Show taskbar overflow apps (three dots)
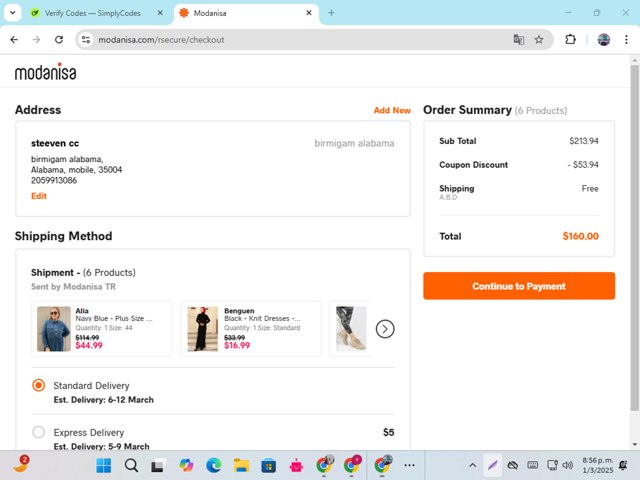This screenshot has width=640, height=480. [409, 465]
